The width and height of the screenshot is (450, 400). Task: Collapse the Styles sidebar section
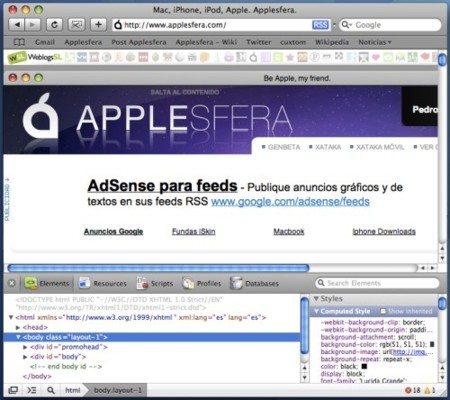coord(316,299)
